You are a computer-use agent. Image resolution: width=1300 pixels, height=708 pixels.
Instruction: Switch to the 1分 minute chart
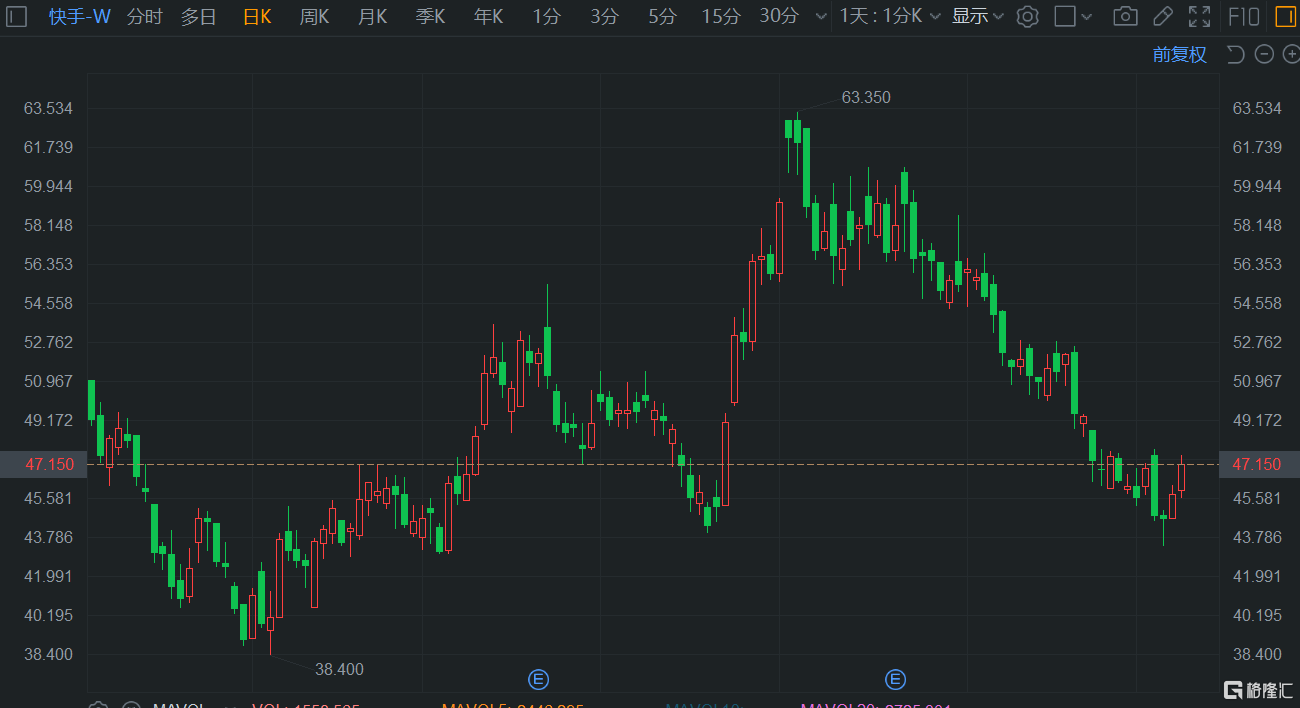coord(546,16)
